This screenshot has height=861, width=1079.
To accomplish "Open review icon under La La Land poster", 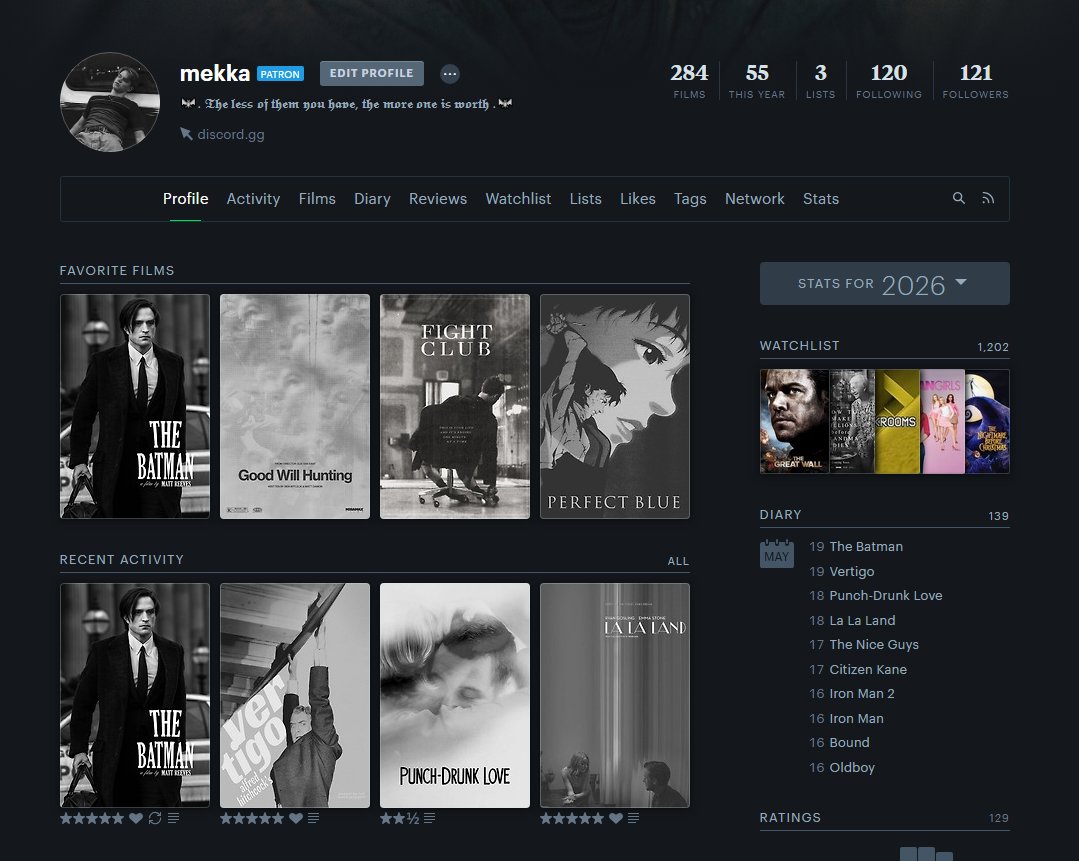I will (x=633, y=818).
